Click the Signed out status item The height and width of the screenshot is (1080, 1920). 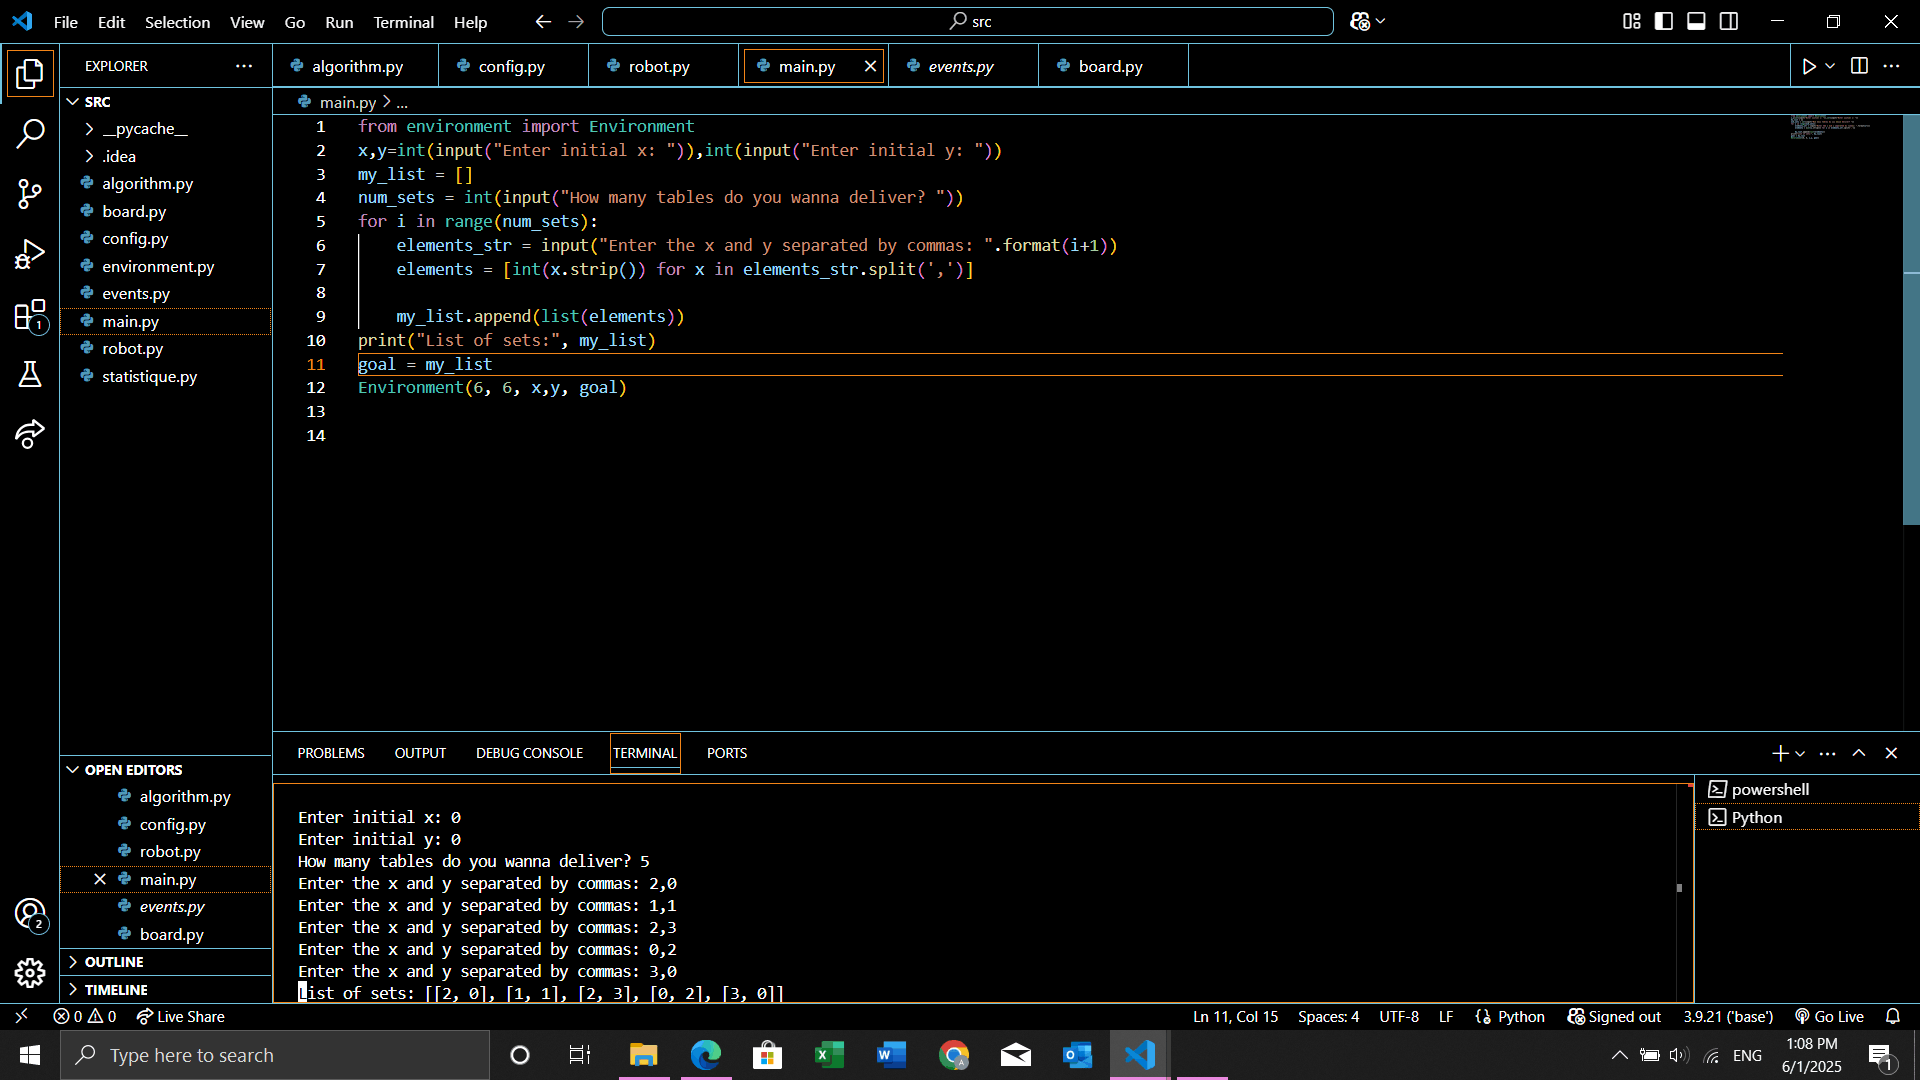(x=1614, y=1016)
